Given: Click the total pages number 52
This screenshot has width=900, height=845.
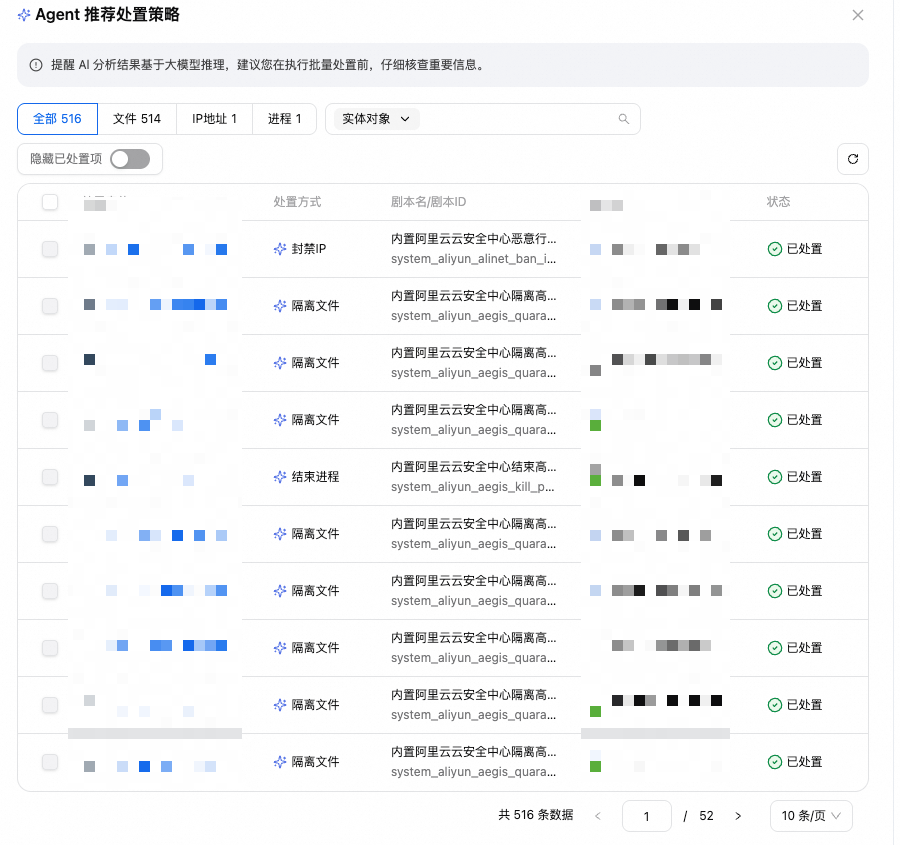Looking at the screenshot, I should click(x=706, y=816).
